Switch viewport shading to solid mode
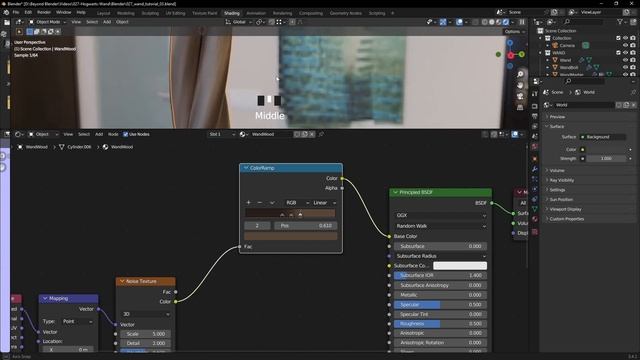640x360 pixels. click(492, 22)
